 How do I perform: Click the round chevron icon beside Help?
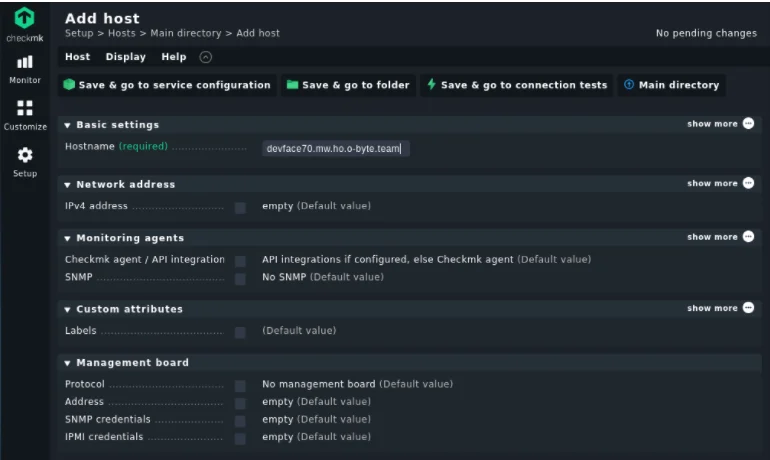[x=206, y=57]
